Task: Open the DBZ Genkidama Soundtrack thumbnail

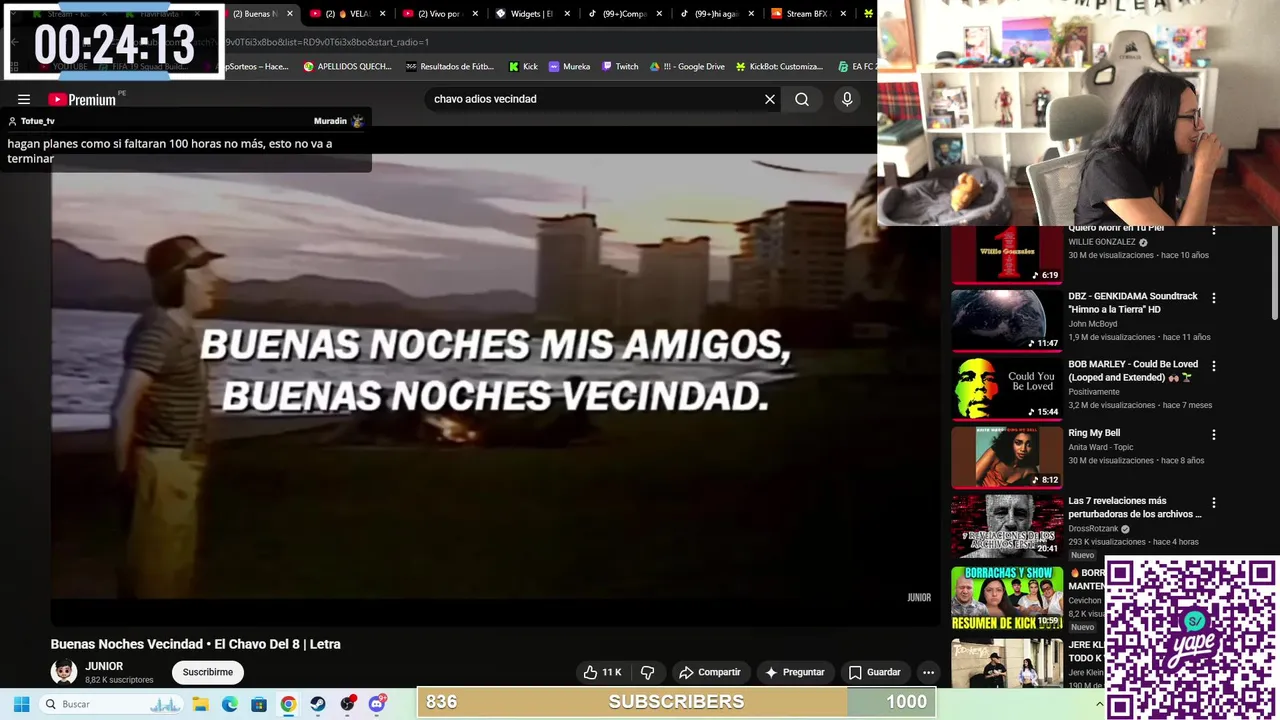Action: coord(1007,320)
